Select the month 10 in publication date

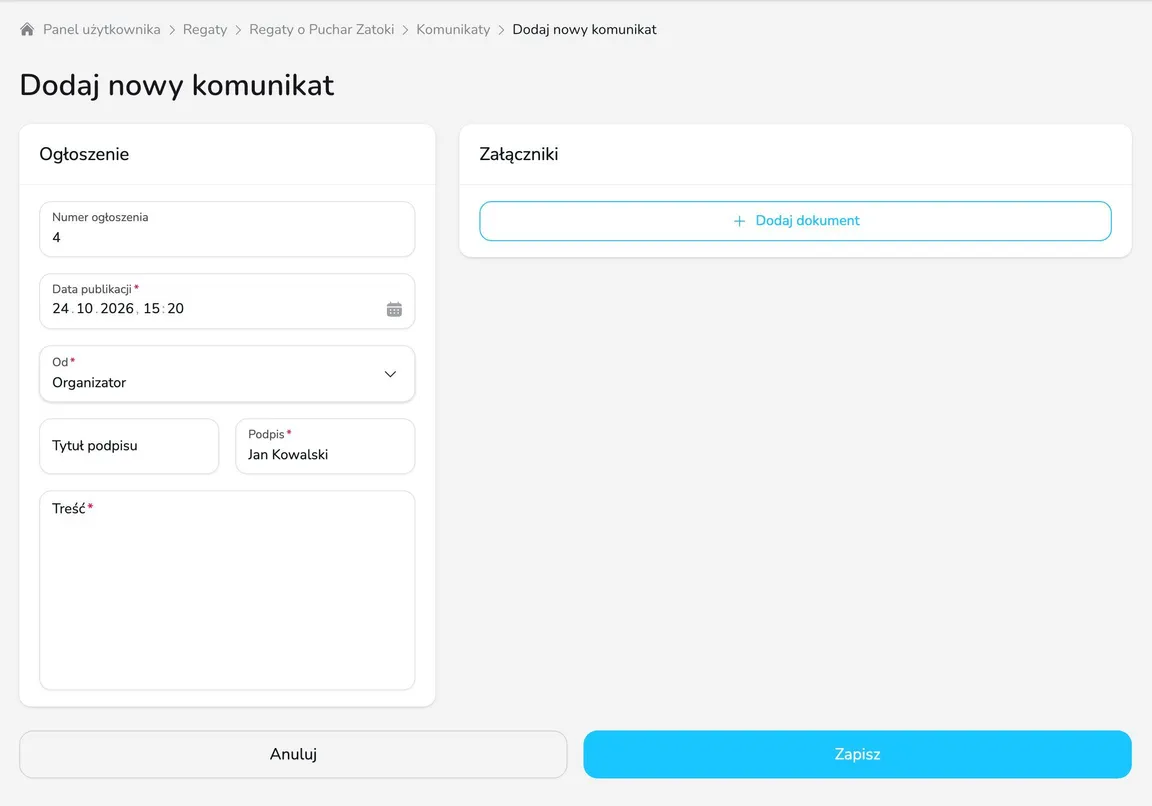point(84,309)
